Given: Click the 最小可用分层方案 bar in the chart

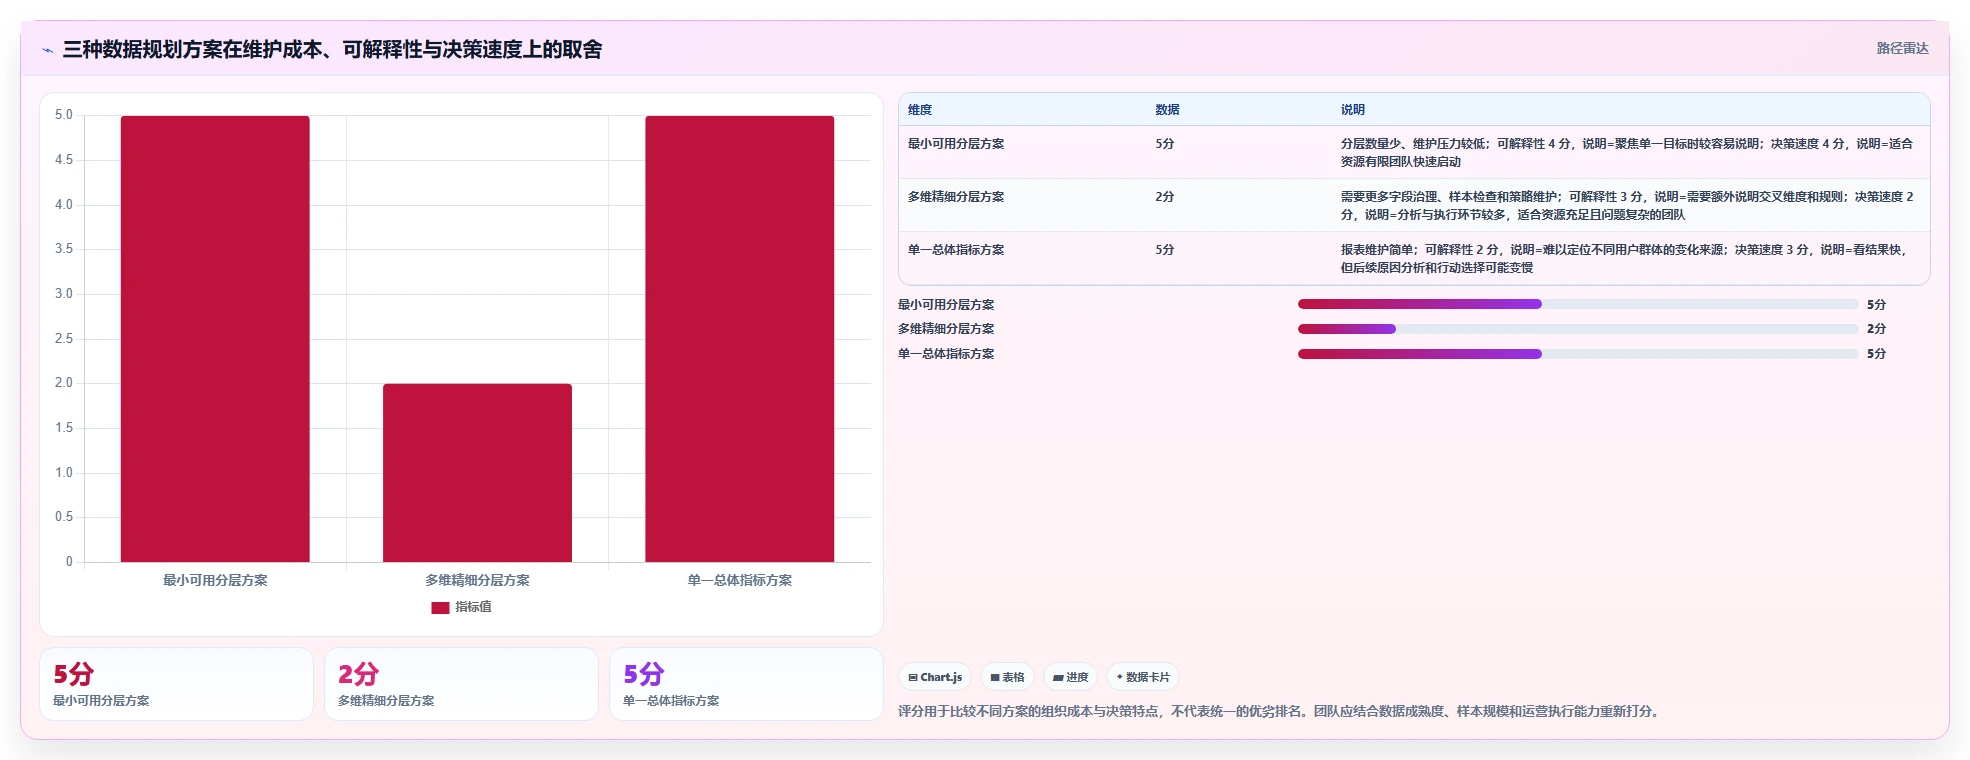Looking at the screenshot, I should (215, 339).
